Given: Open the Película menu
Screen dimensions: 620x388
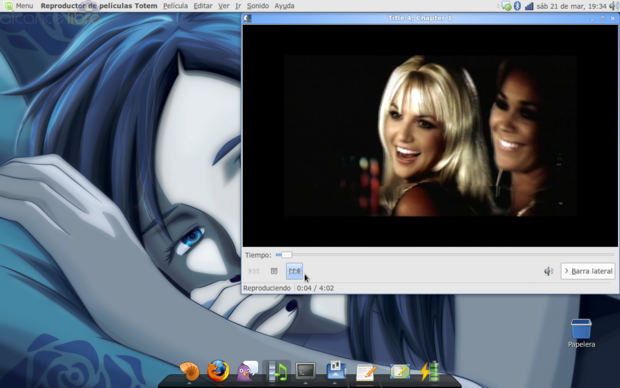Looking at the screenshot, I should [175, 6].
